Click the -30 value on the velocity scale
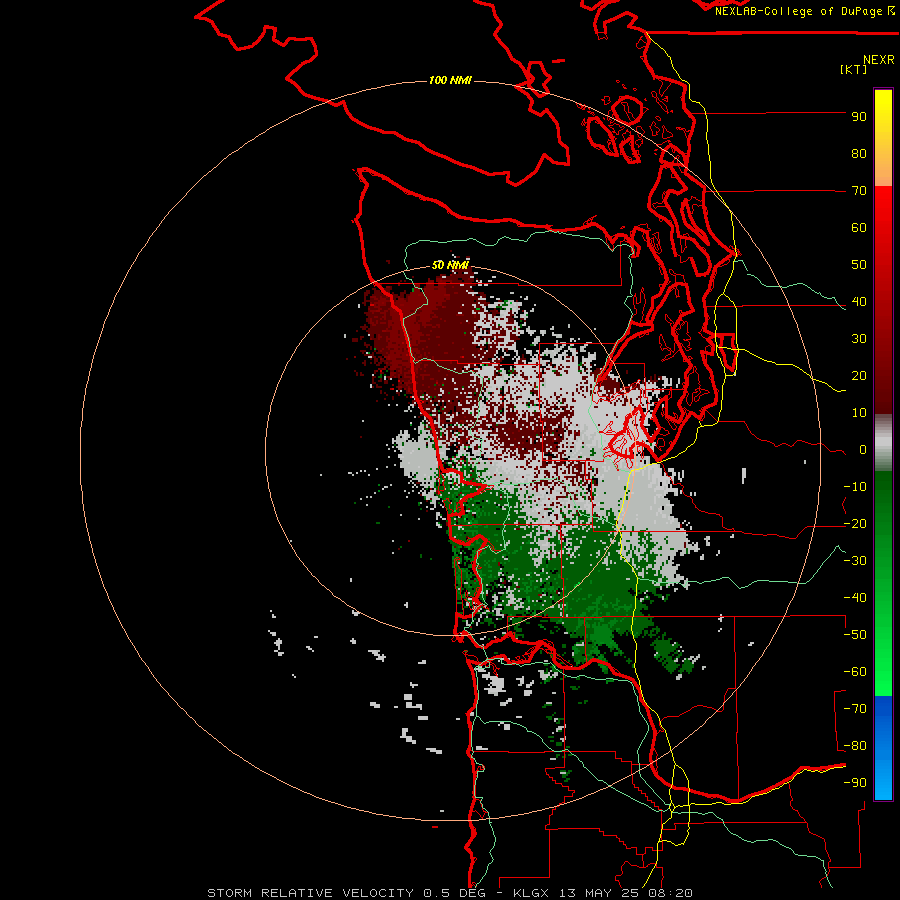Viewport: 900px width, 900px height. click(x=855, y=561)
